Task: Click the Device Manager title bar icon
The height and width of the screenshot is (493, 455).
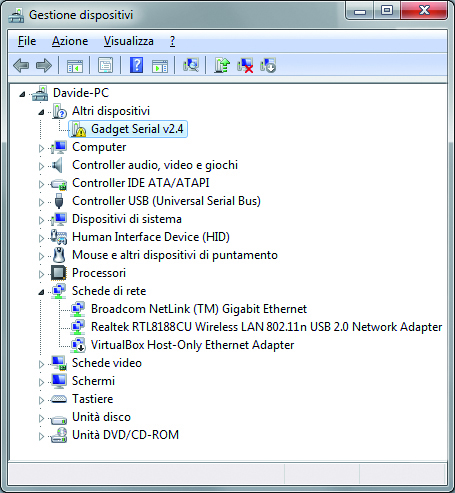Action: pyautogui.click(x=16, y=15)
